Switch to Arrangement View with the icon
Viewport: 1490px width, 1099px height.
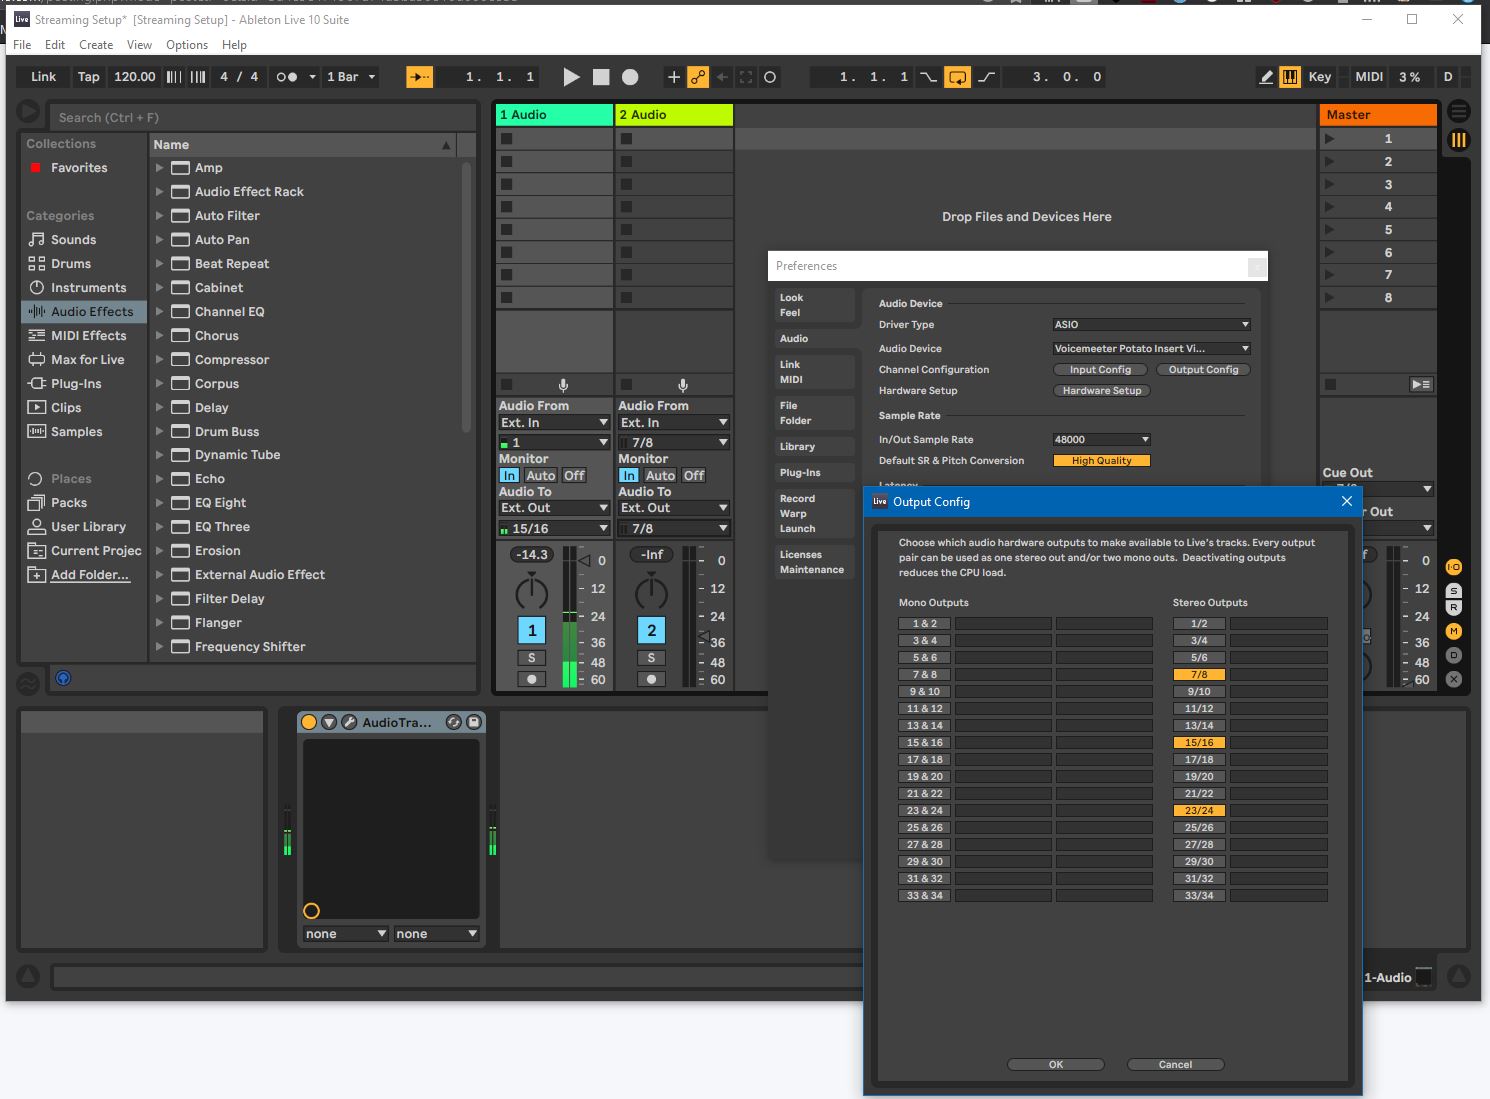pyautogui.click(x=1459, y=111)
